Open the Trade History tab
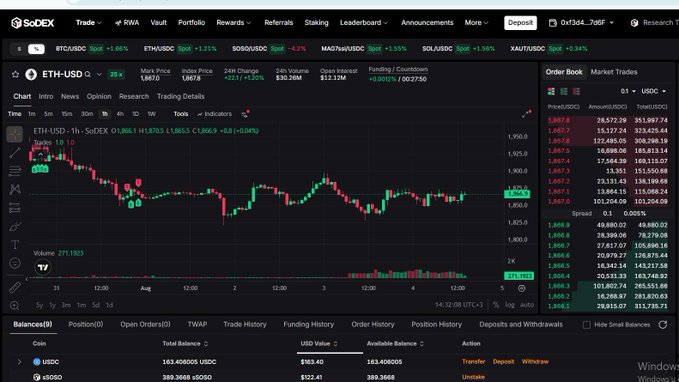This screenshot has width=679, height=382. pos(245,324)
